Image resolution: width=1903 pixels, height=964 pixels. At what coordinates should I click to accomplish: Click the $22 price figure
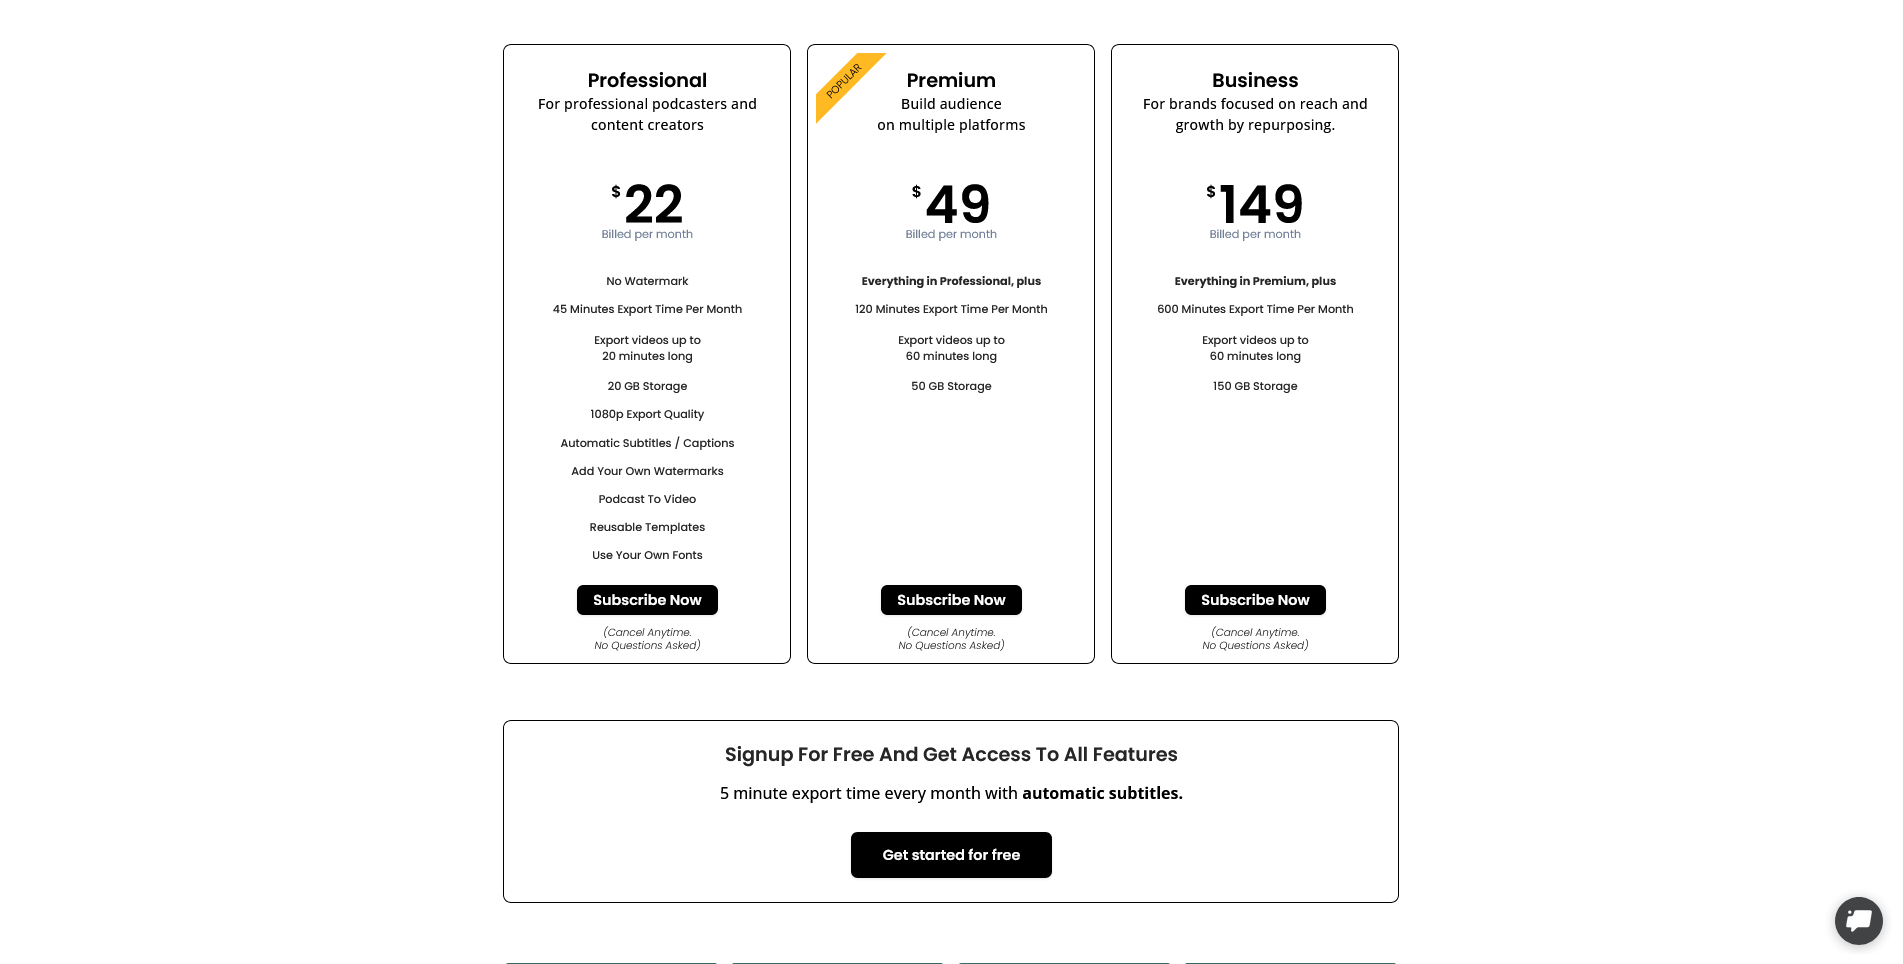coord(652,204)
